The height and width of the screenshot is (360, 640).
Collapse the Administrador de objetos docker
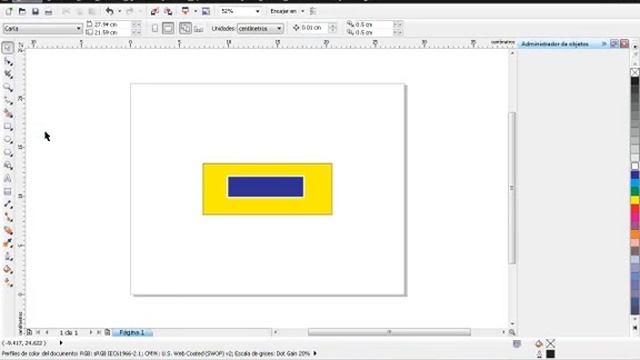(604, 44)
